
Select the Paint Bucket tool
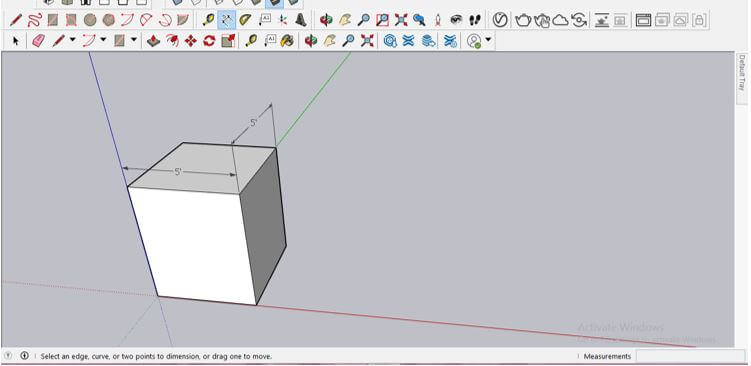click(x=287, y=41)
